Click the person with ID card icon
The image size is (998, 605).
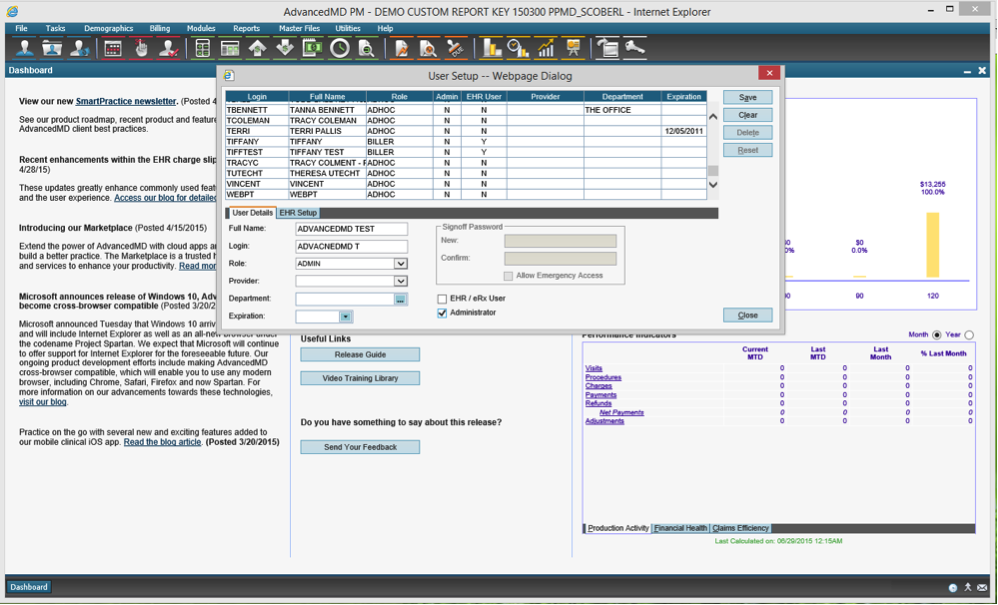point(79,48)
